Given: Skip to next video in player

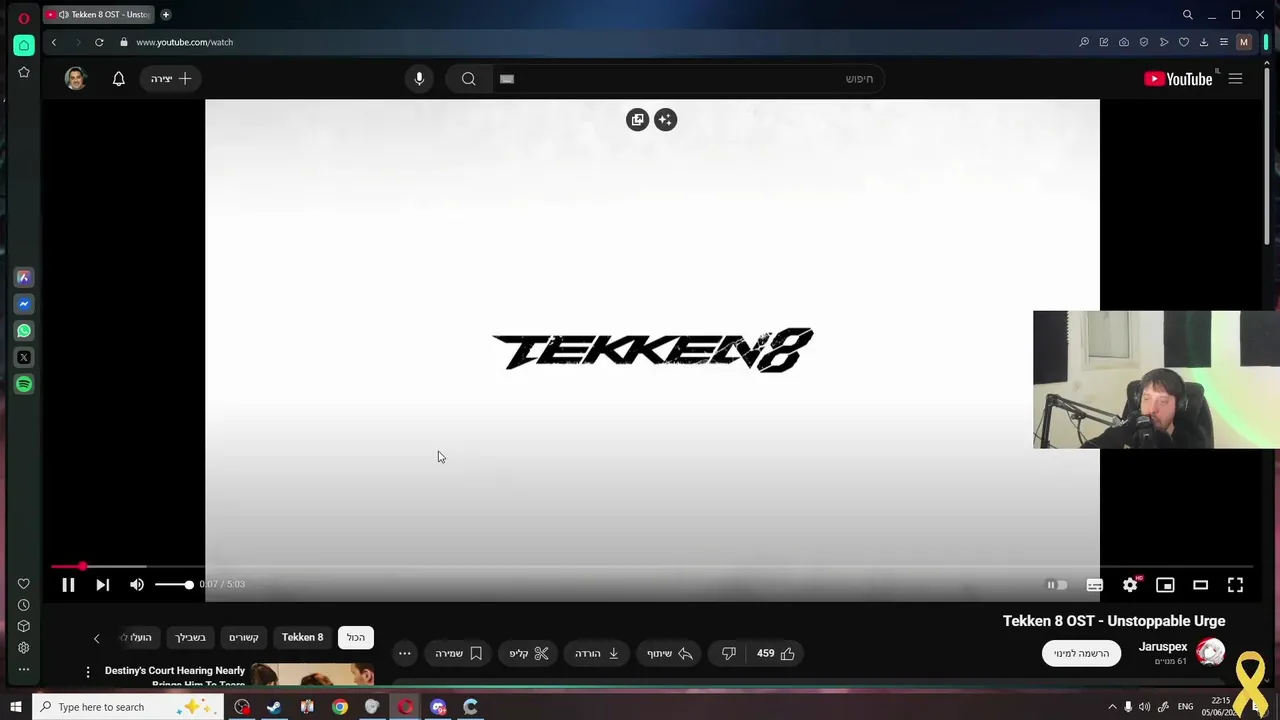Looking at the screenshot, I should click(102, 585).
